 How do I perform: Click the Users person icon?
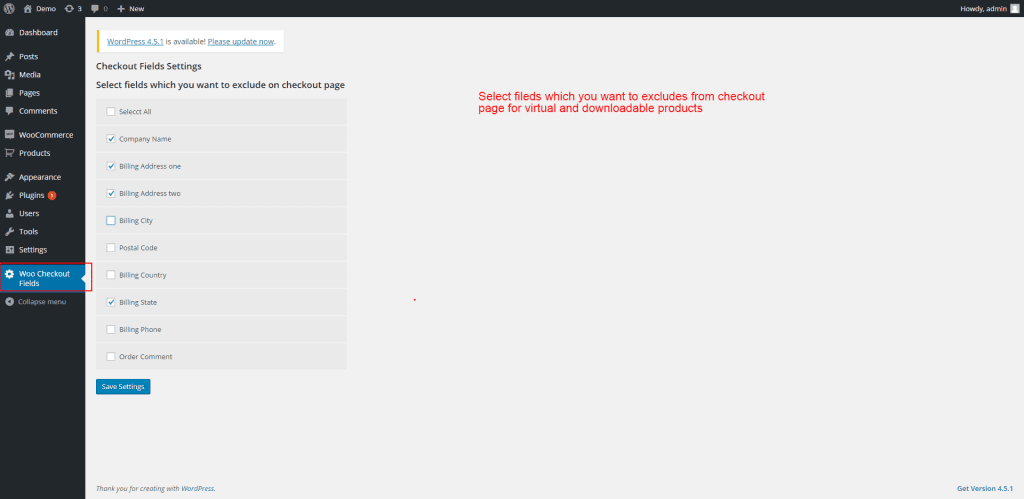point(9,214)
